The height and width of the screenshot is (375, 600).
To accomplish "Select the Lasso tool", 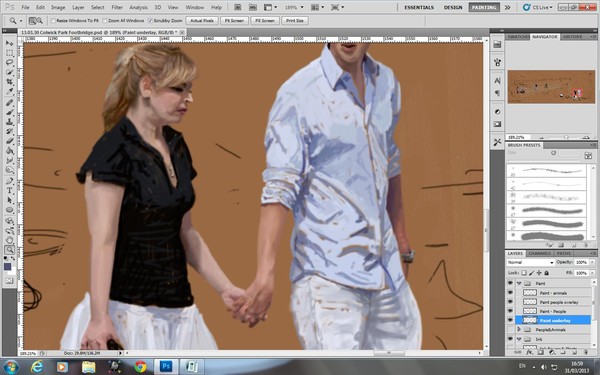I will point(10,62).
